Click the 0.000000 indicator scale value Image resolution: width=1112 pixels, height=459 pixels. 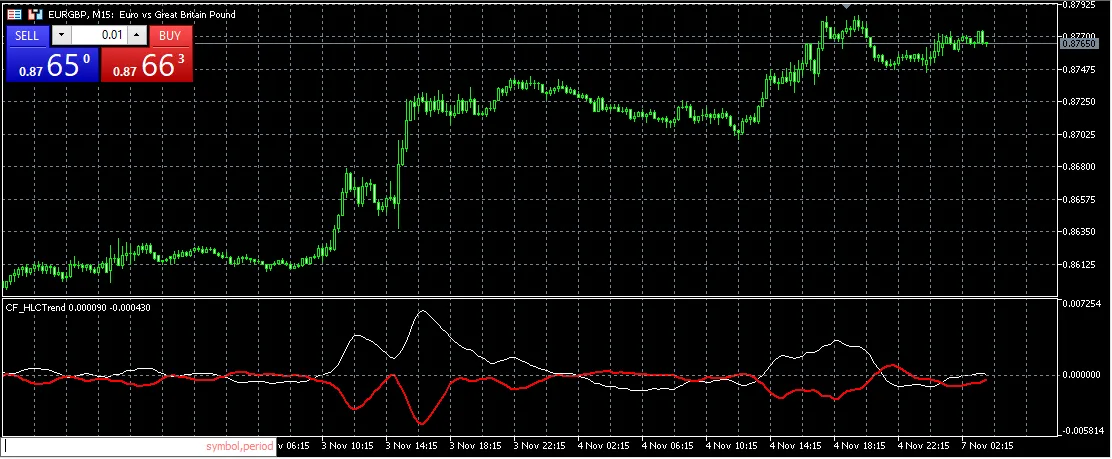(x=1083, y=375)
